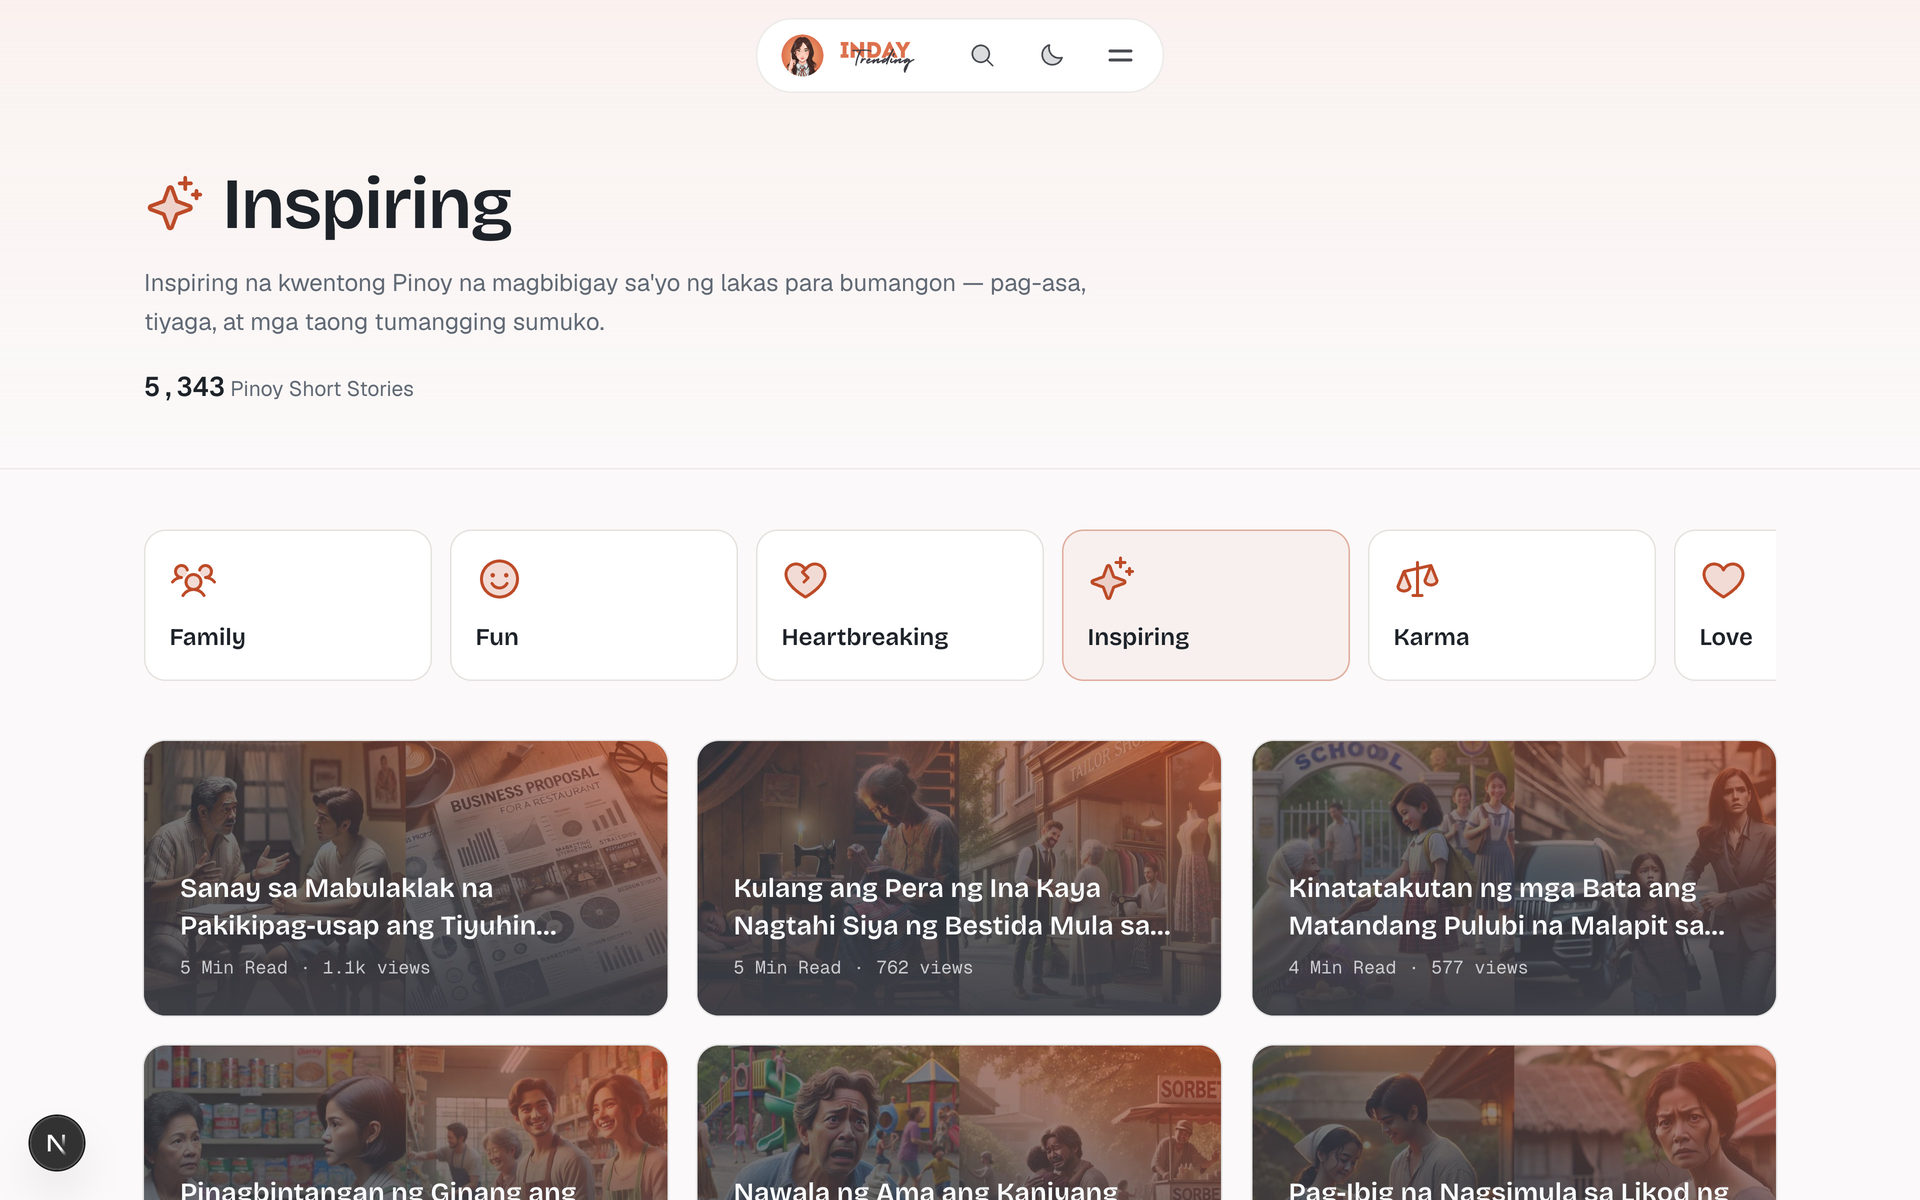This screenshot has width=1920, height=1200.
Task: Click the Inspiring sparkle icon in category card
Action: coord(1111,579)
